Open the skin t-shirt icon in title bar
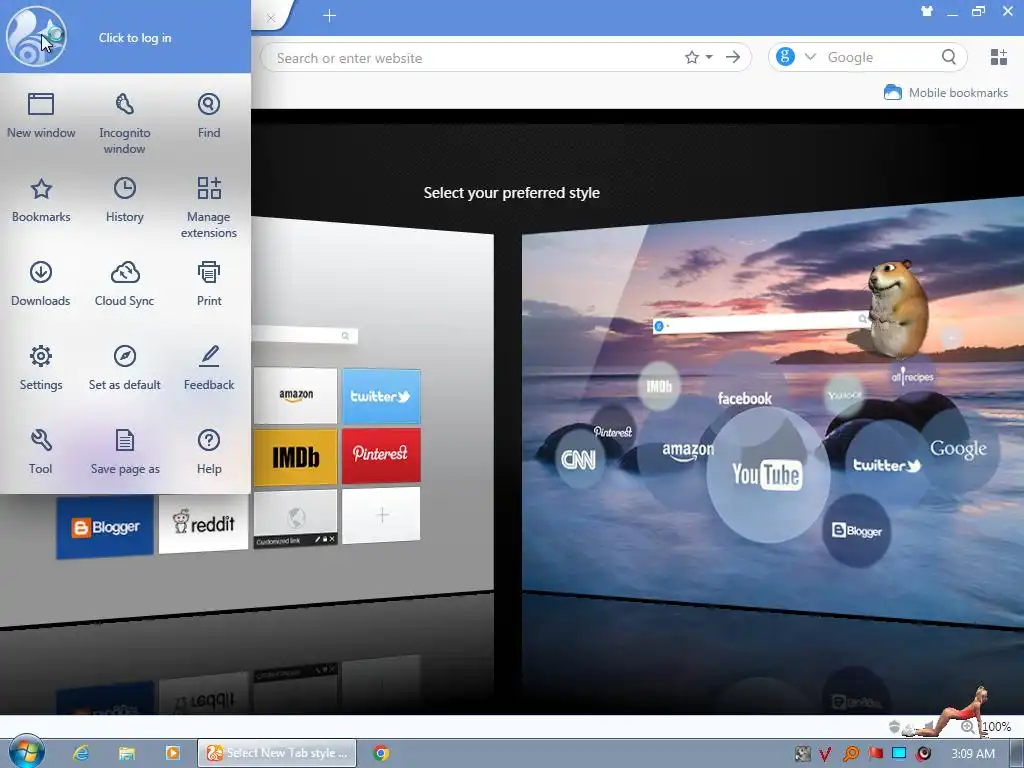 pos(926,12)
